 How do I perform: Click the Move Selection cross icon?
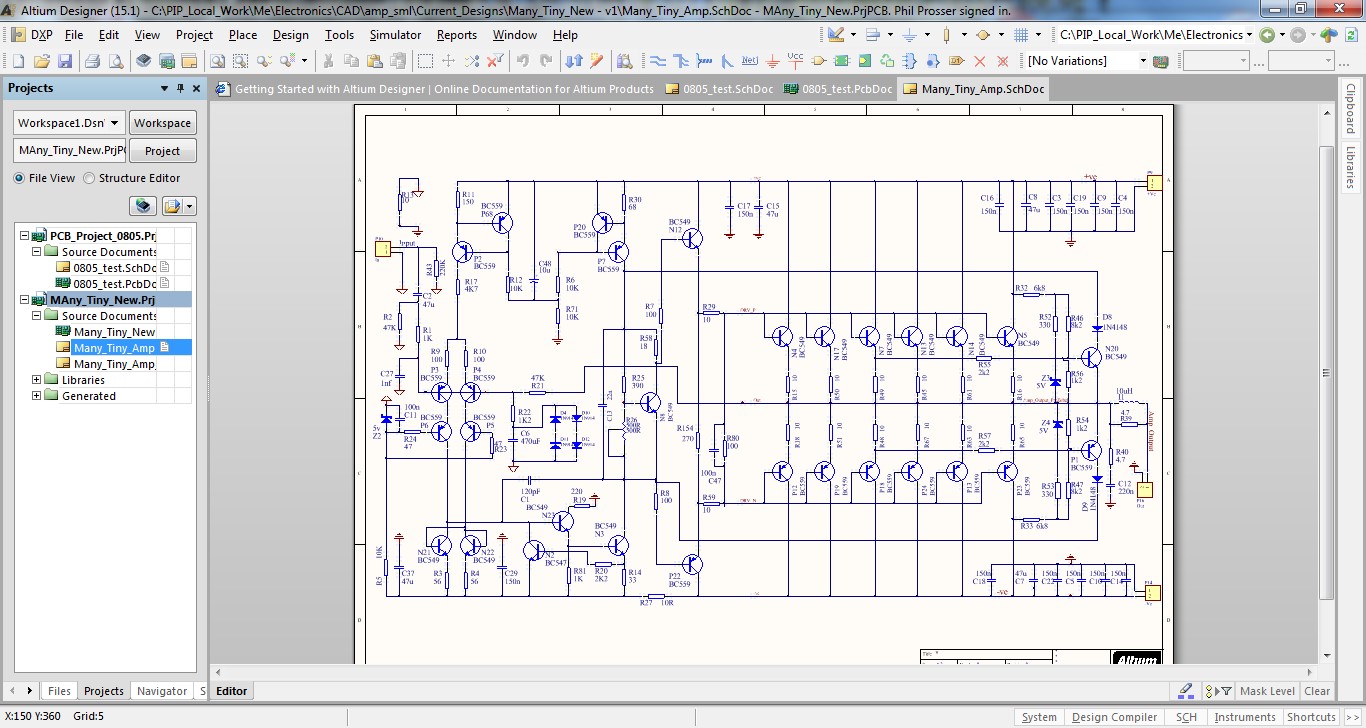(x=448, y=61)
